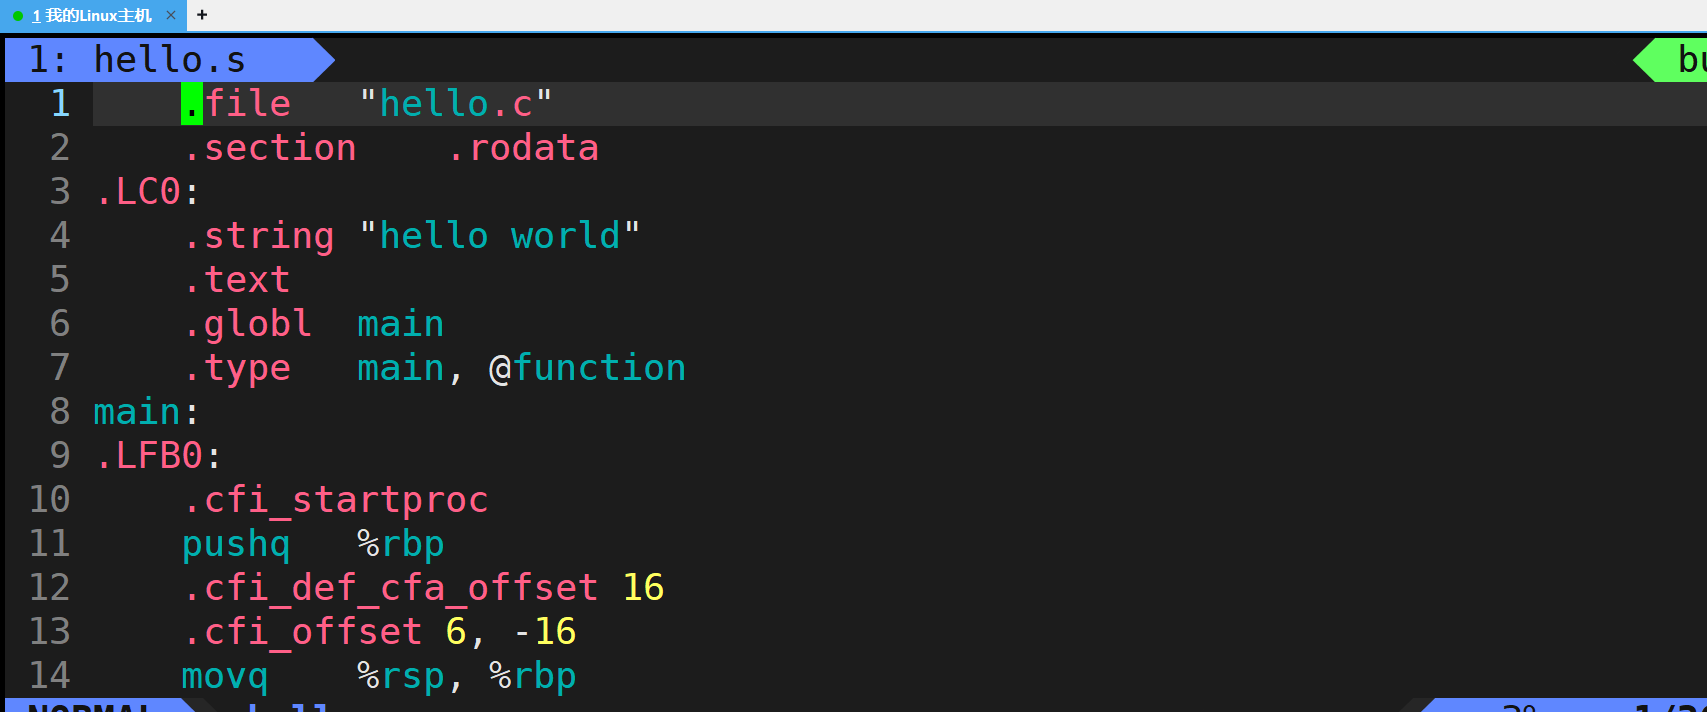The image size is (1707, 712).
Task: Place cursor on .rodata directive
Action: [x=522, y=148]
